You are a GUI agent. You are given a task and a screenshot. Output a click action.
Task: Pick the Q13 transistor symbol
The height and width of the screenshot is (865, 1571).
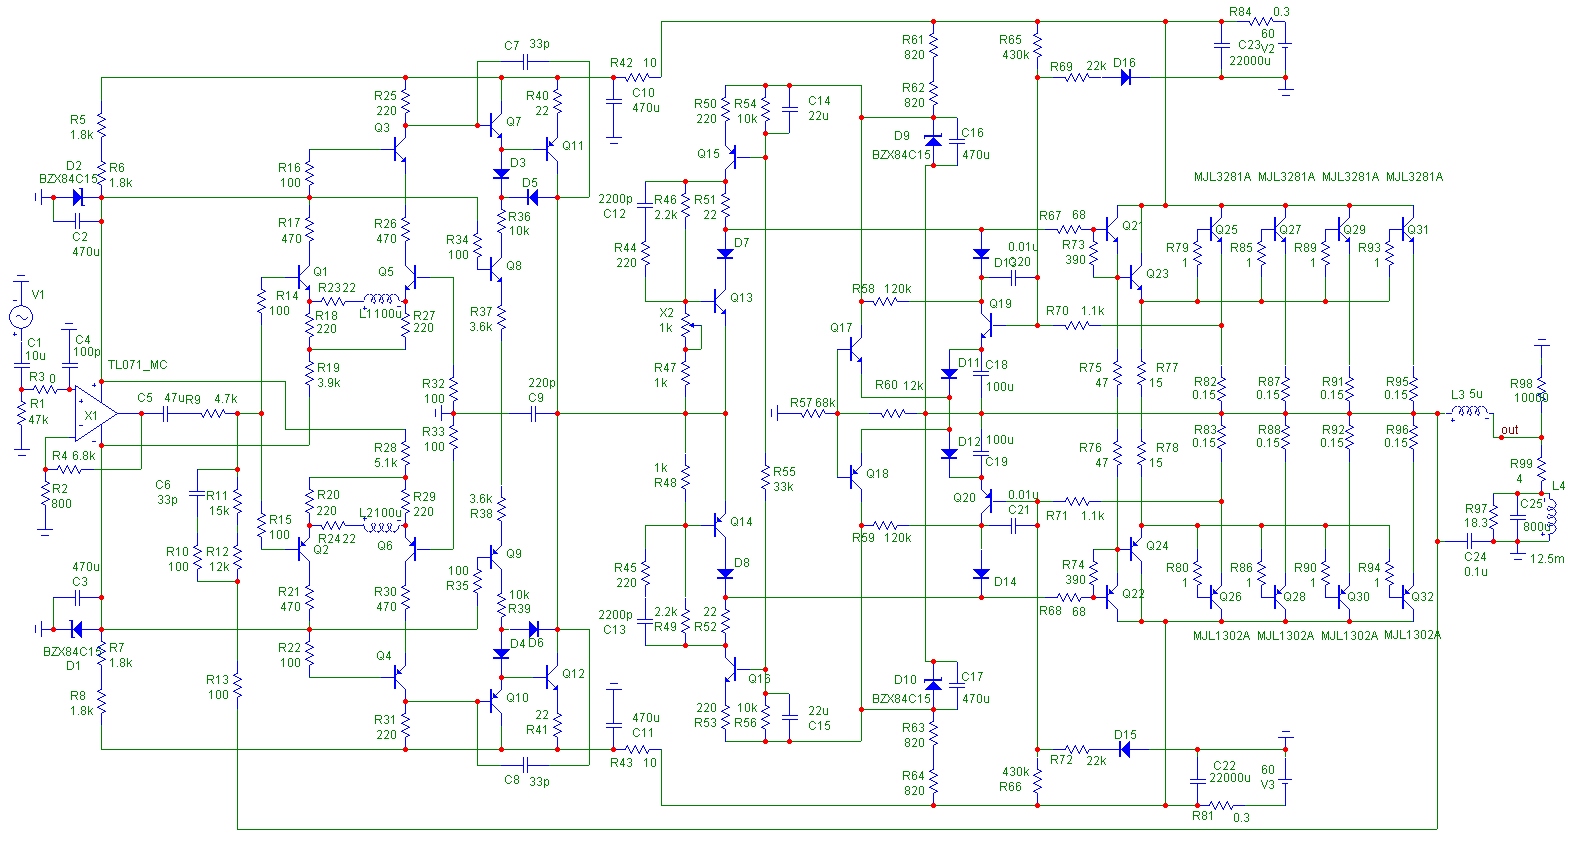tap(721, 301)
